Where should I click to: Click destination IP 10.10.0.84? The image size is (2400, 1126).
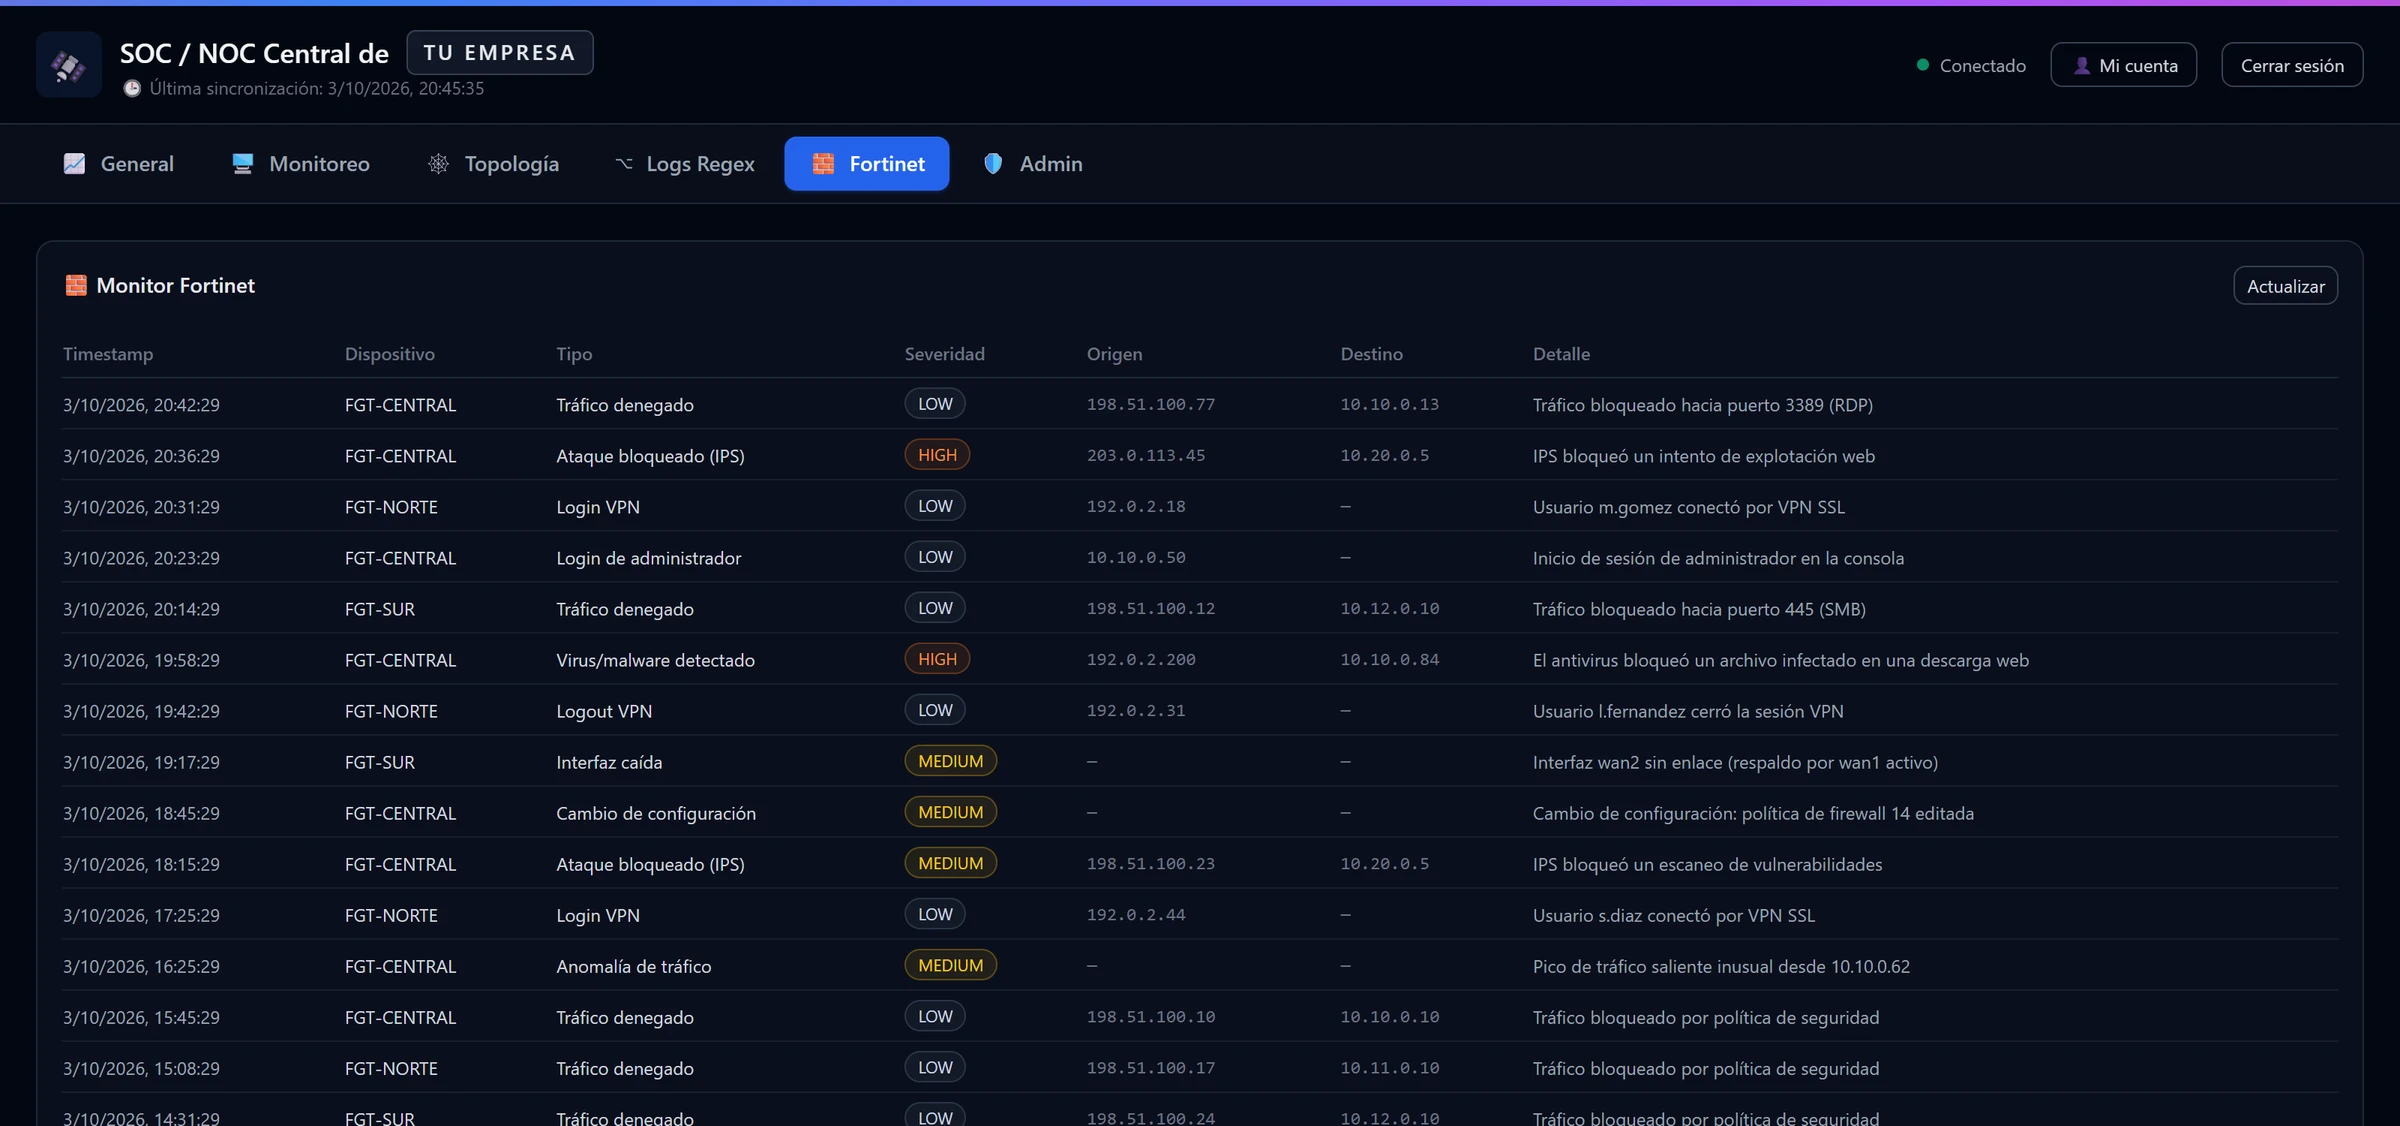point(1390,659)
